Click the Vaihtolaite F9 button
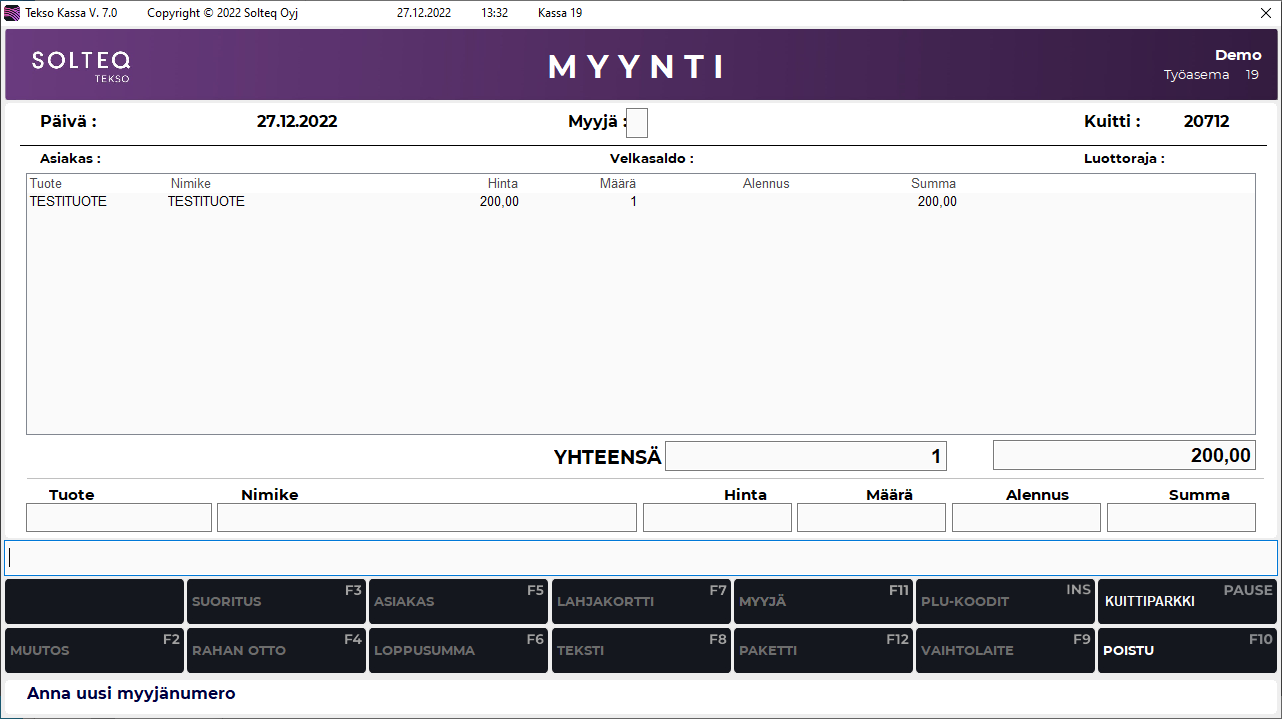 click(1005, 650)
